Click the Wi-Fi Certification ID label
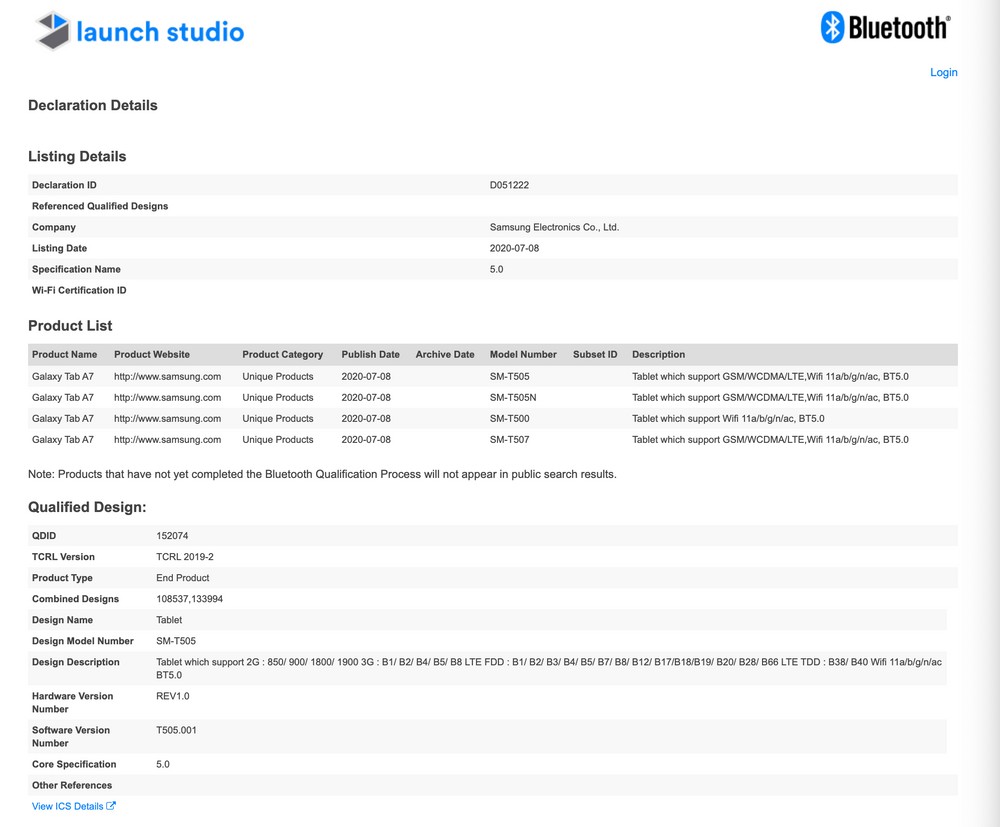Screen dimensions: 1000x827 point(79,290)
